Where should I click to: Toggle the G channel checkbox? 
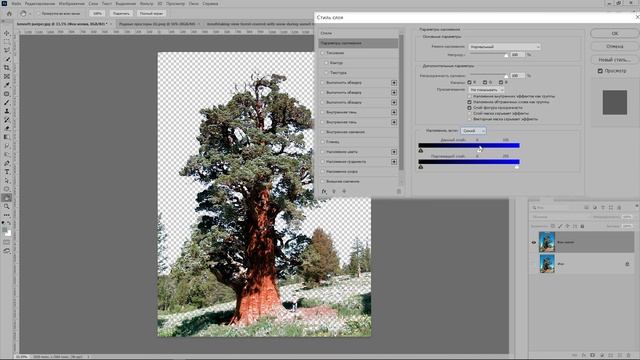point(485,82)
